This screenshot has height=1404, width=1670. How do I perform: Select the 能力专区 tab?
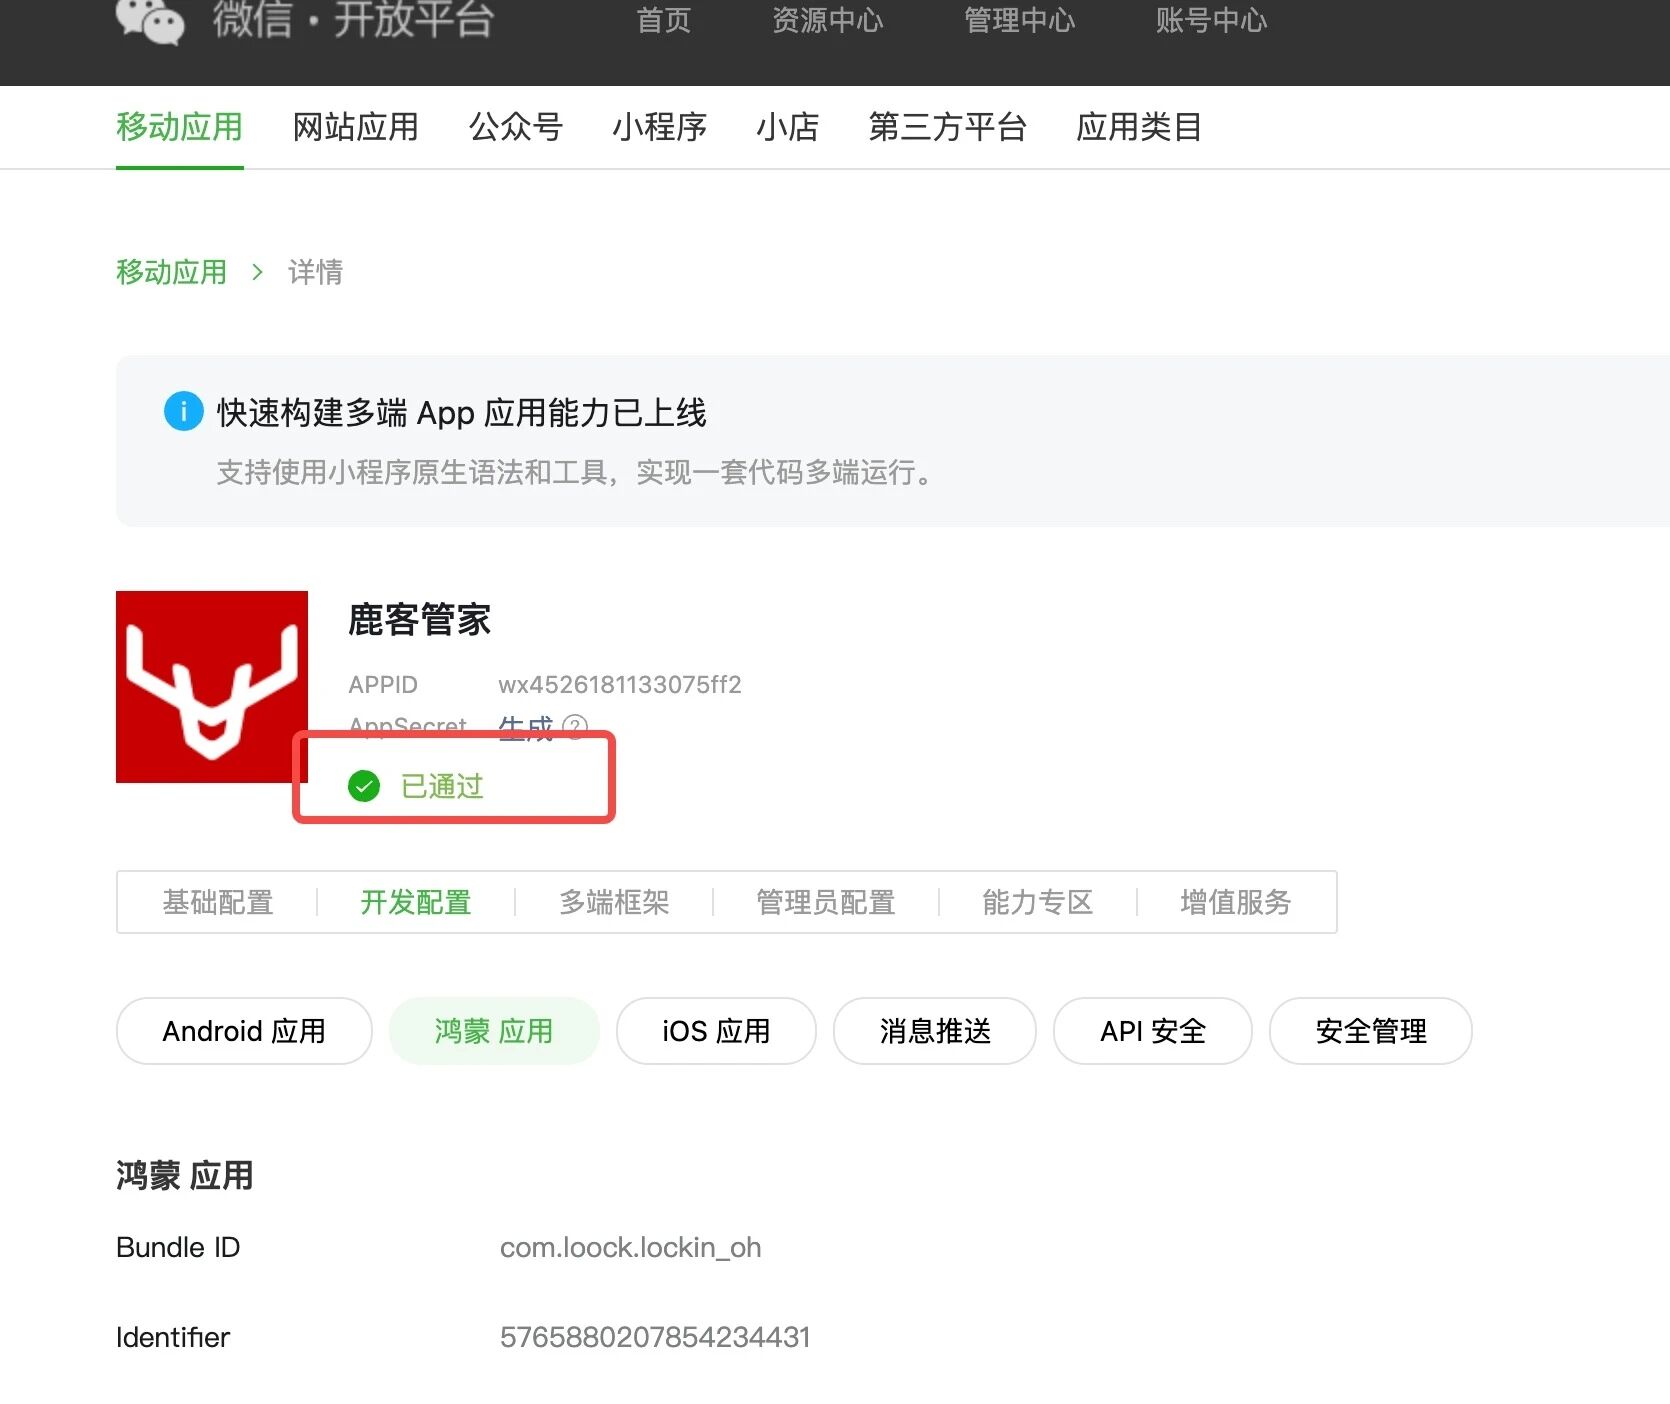[x=1038, y=902]
